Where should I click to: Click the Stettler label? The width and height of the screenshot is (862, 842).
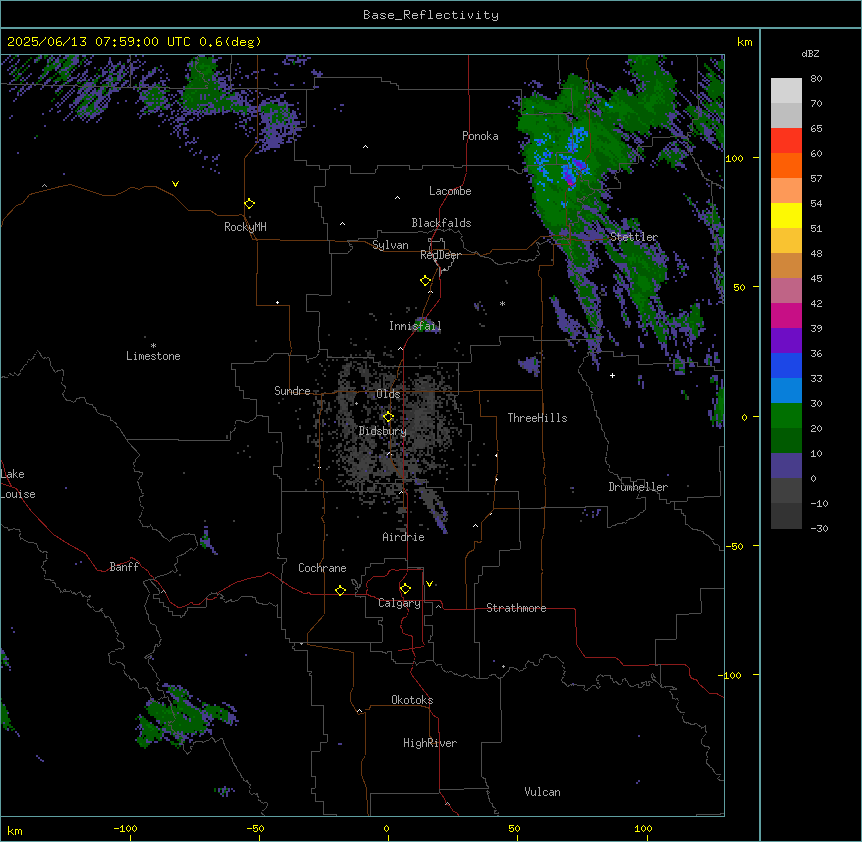(x=634, y=237)
